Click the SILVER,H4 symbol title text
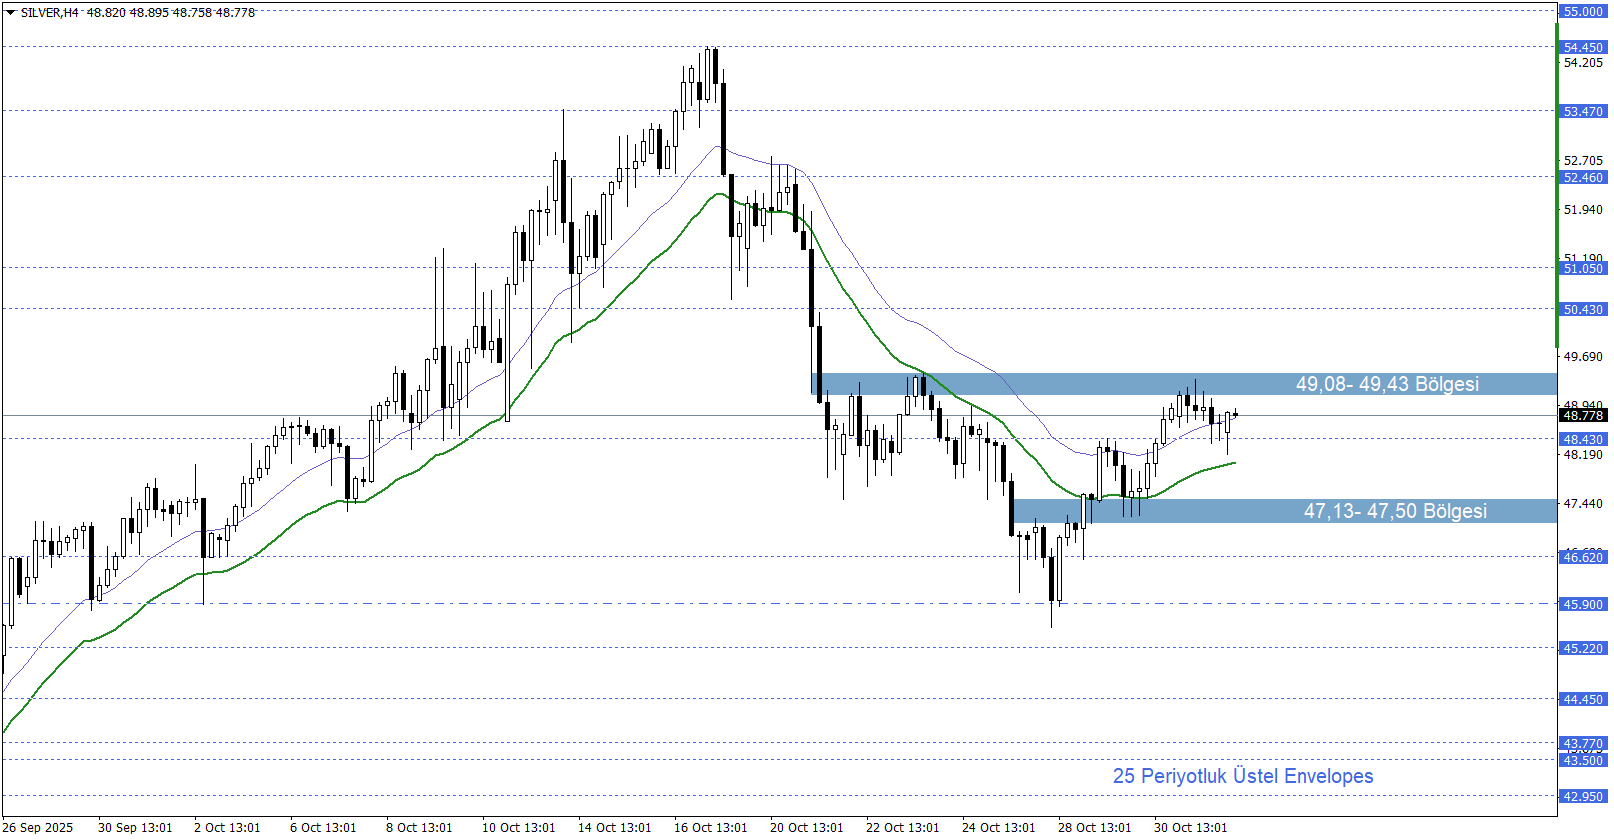This screenshot has height=840, width=1614. coord(49,13)
